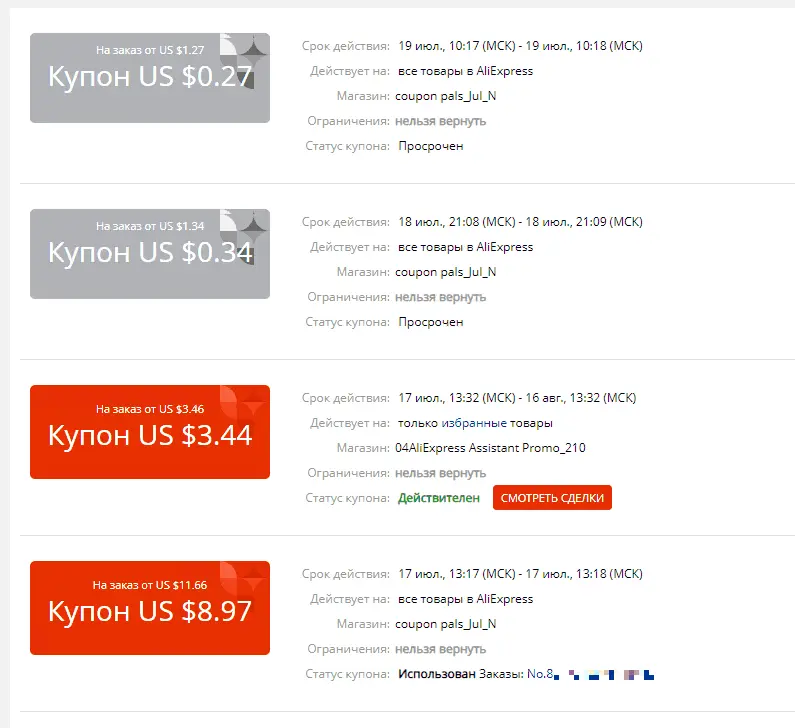The width and height of the screenshot is (795, 728).
Task: Click the Действителен status text
Action: [x=439, y=498]
